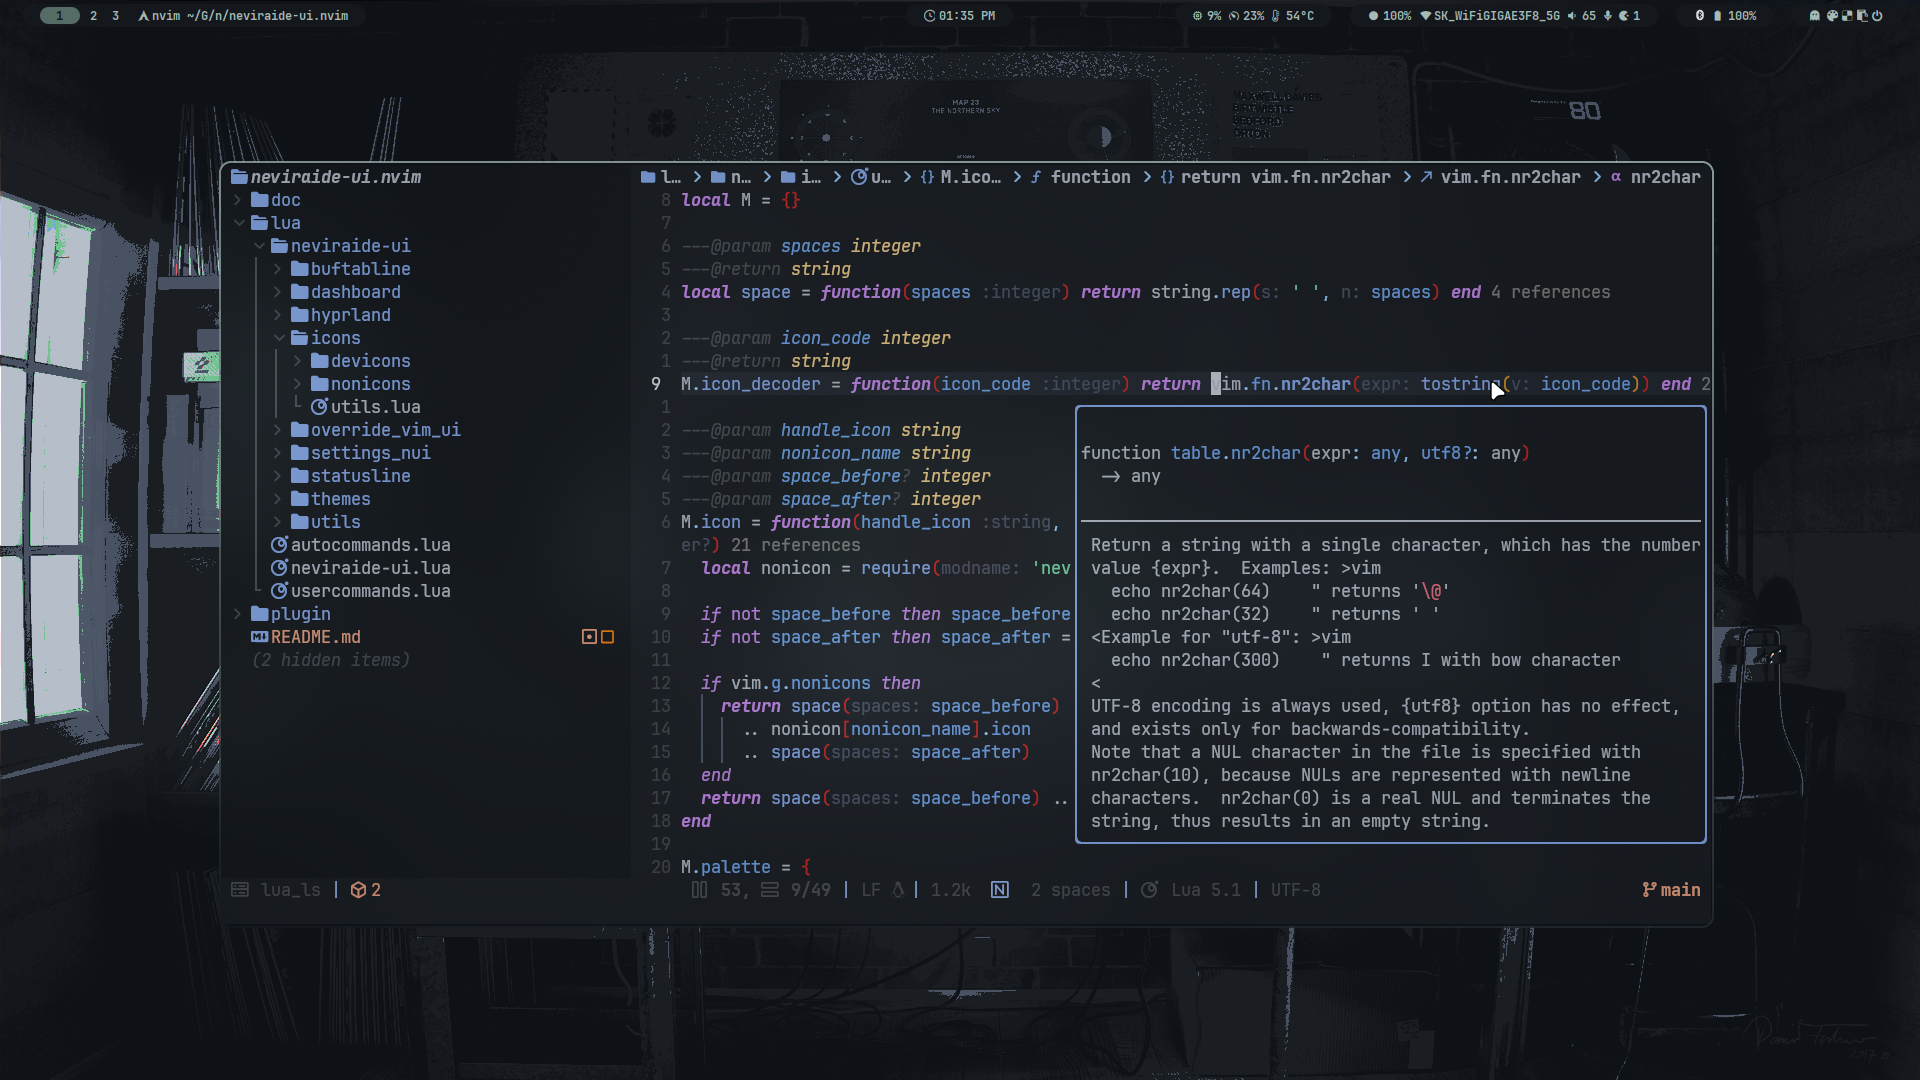Click the 21 references code lens
1920x1080 pixels.
coord(795,545)
